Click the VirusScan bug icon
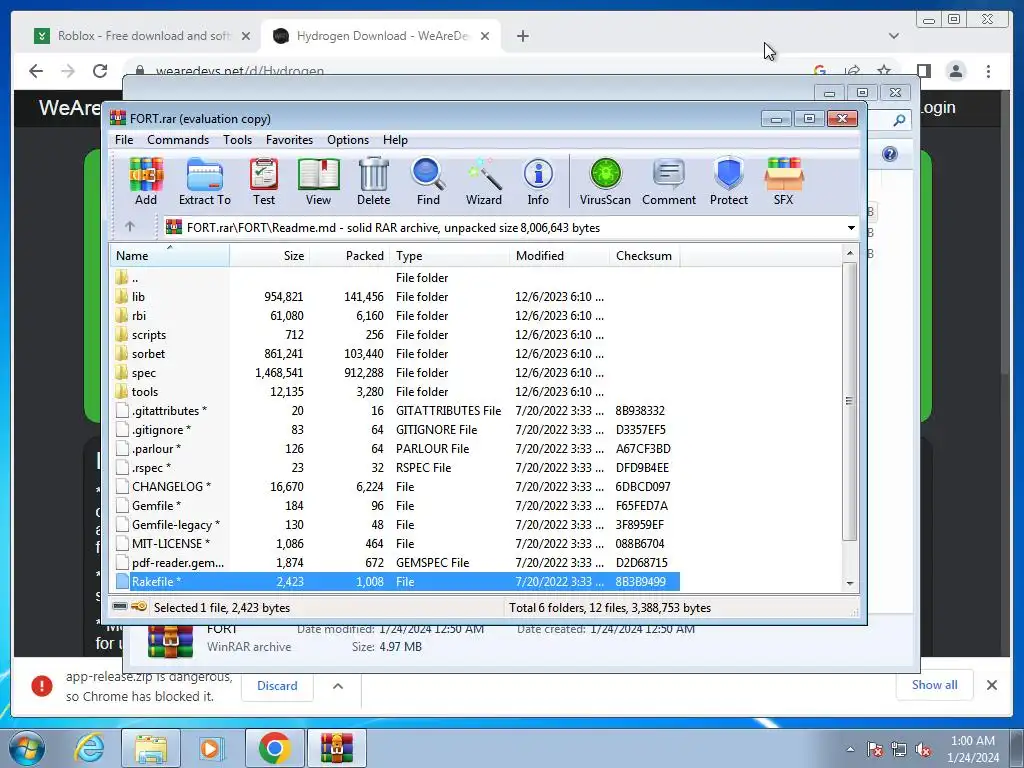 click(x=605, y=182)
